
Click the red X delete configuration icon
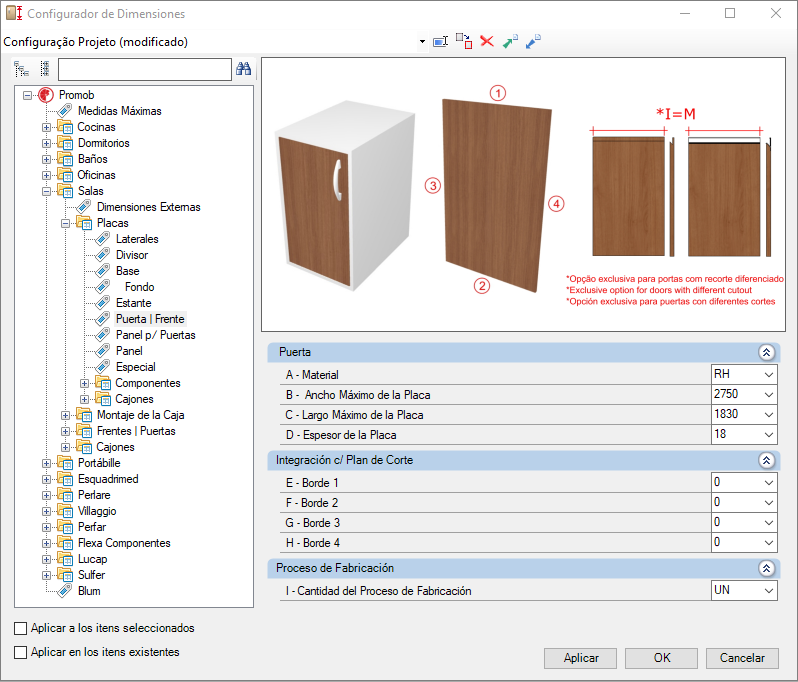(x=487, y=41)
